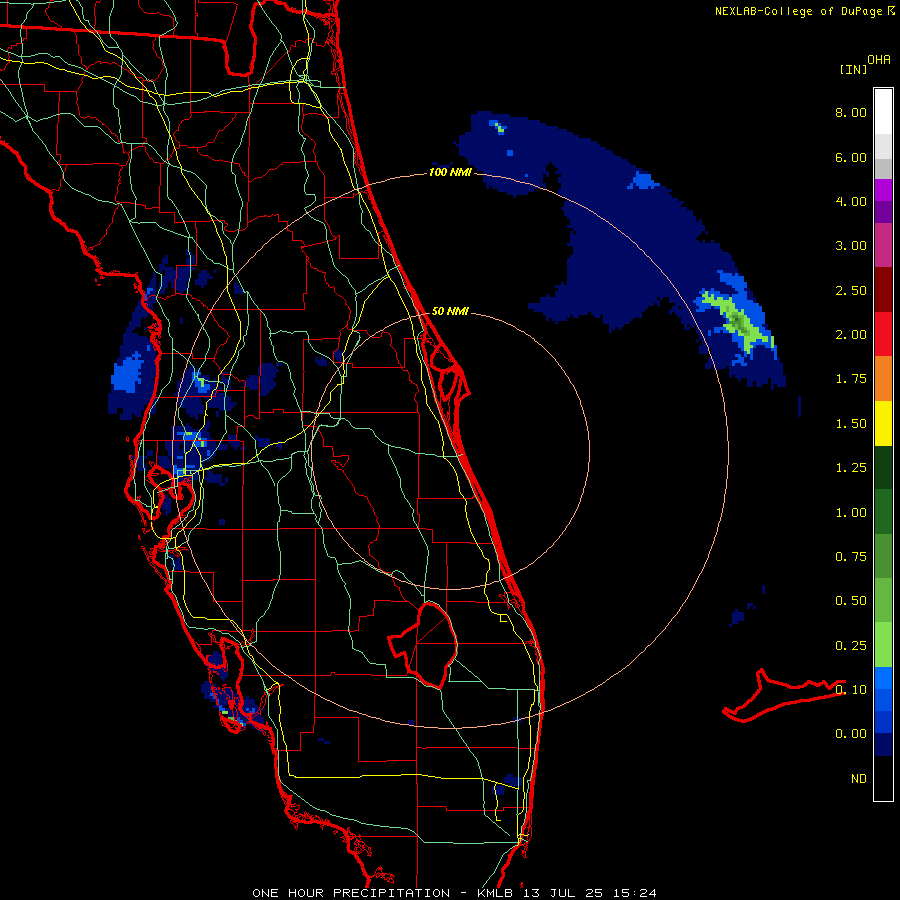Pick the yellow legend swatch

pos(883,424)
